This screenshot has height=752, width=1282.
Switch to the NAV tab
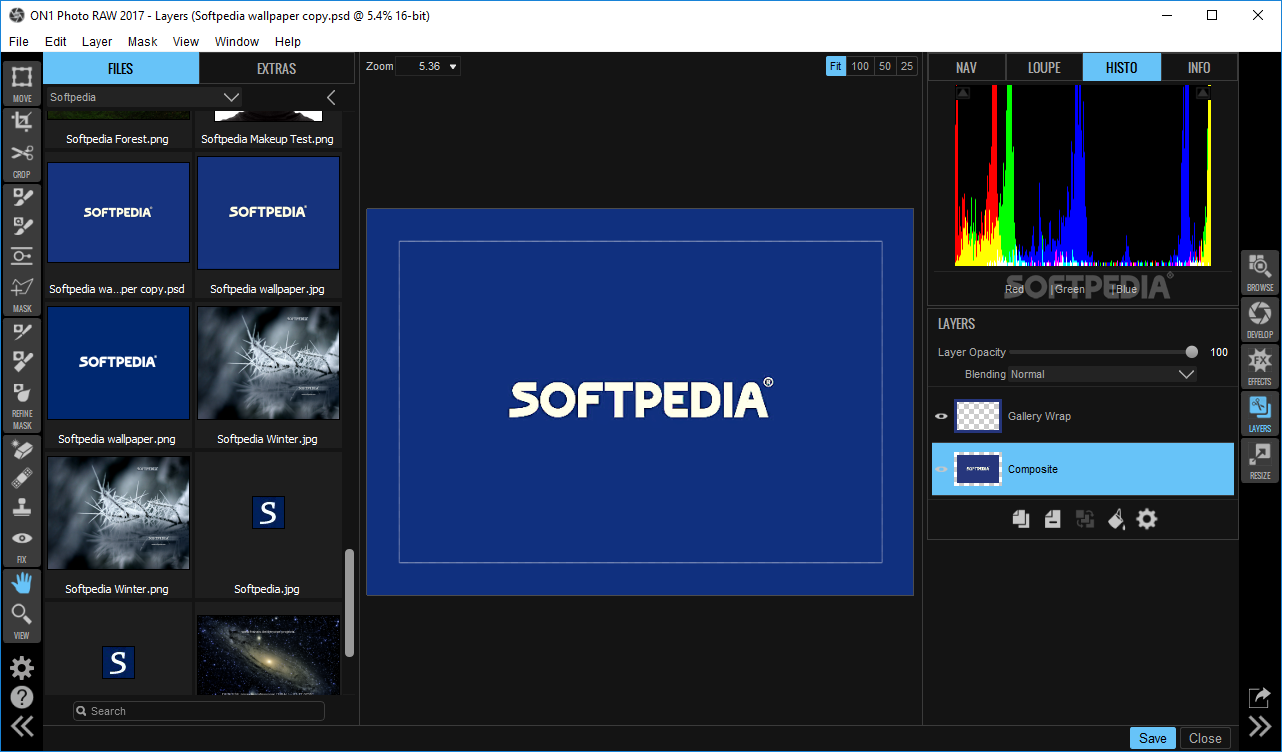(x=966, y=68)
